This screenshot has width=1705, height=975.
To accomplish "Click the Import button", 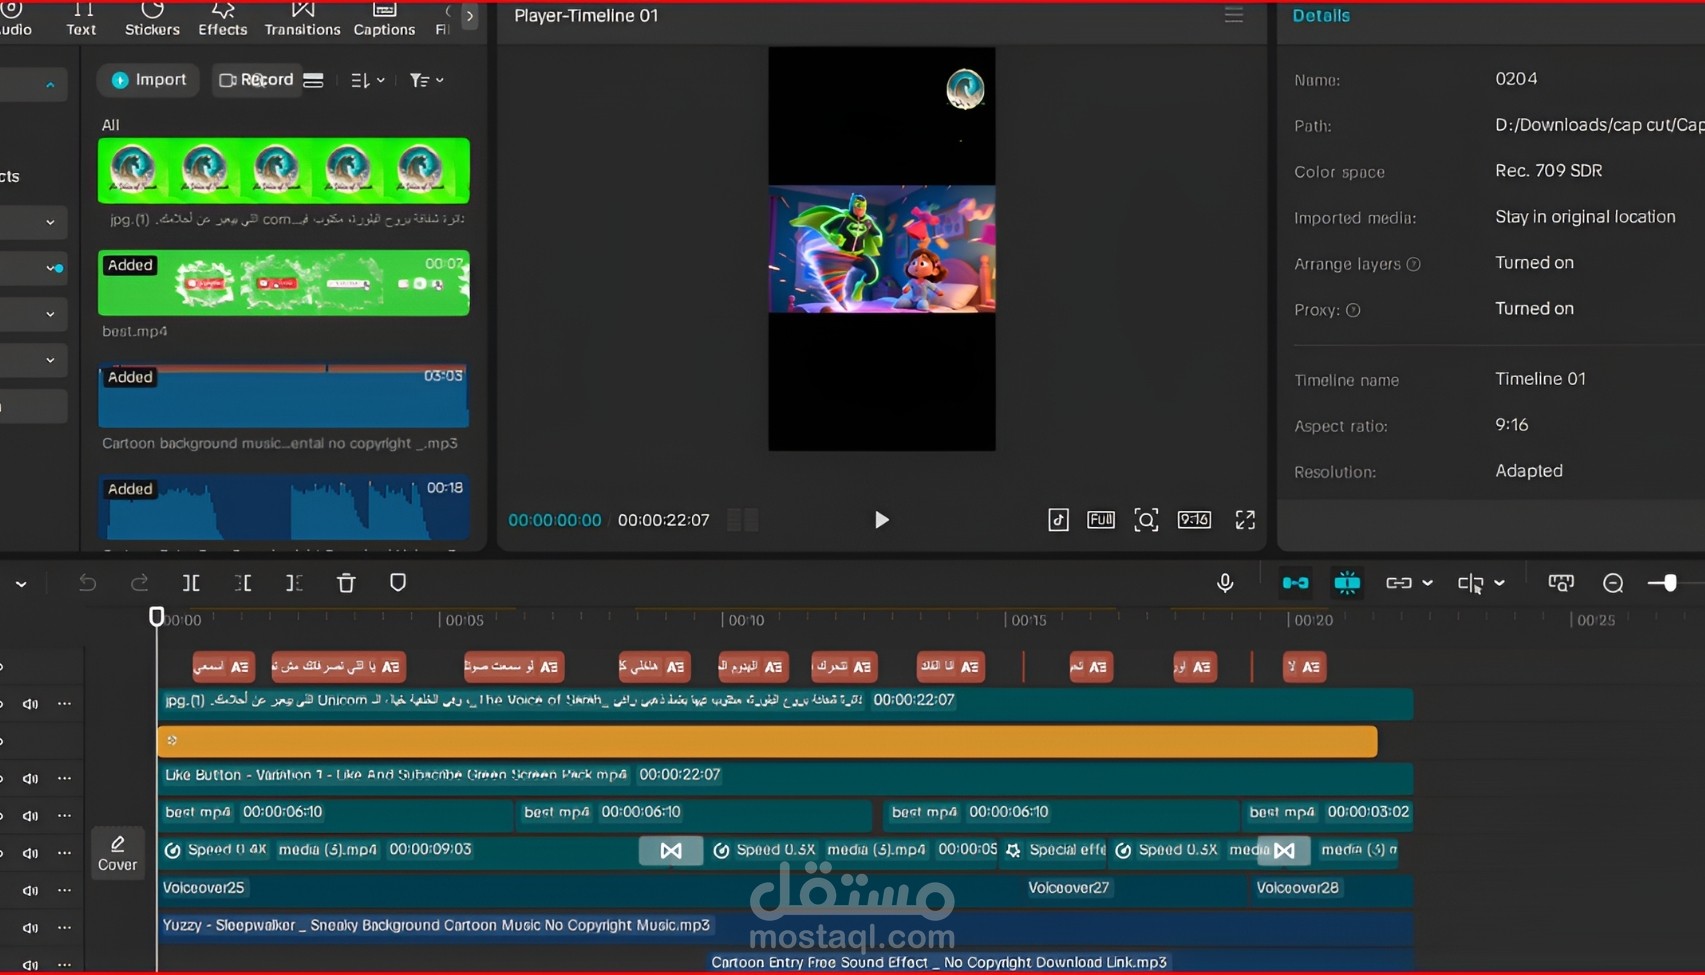I will tap(149, 80).
